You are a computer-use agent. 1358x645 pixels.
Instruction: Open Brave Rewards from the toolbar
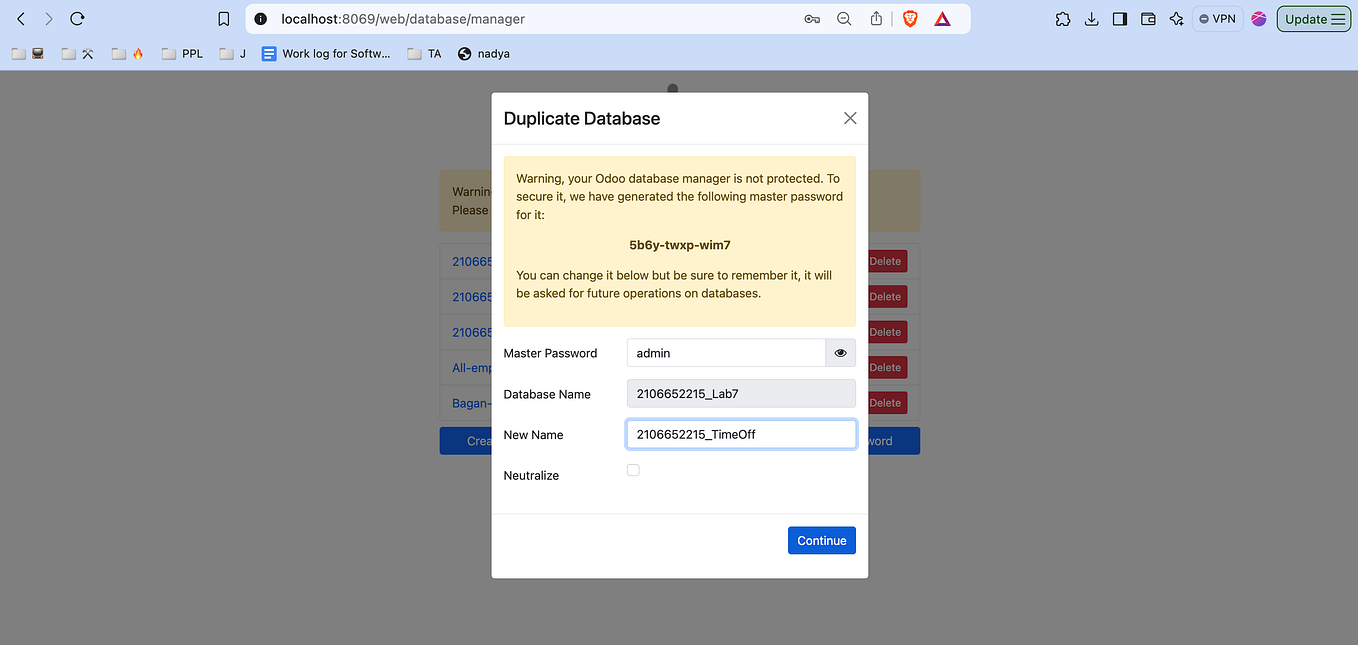tap(941, 18)
